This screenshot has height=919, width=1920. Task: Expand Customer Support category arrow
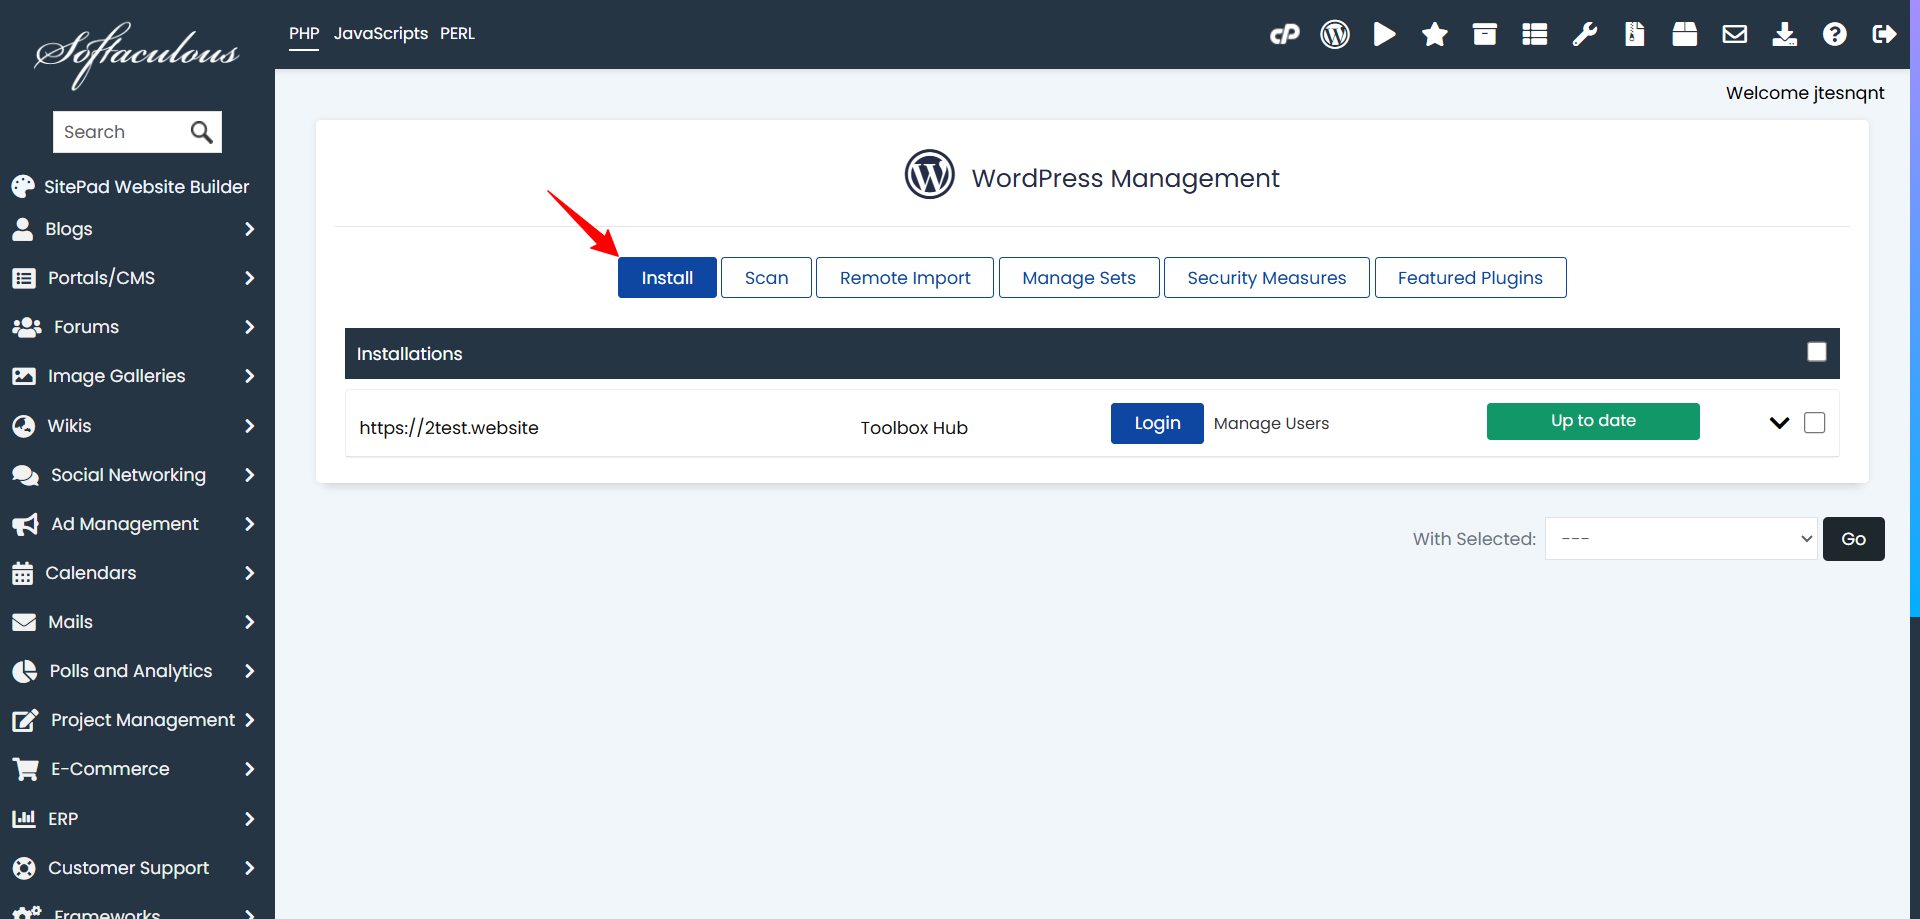(x=249, y=868)
